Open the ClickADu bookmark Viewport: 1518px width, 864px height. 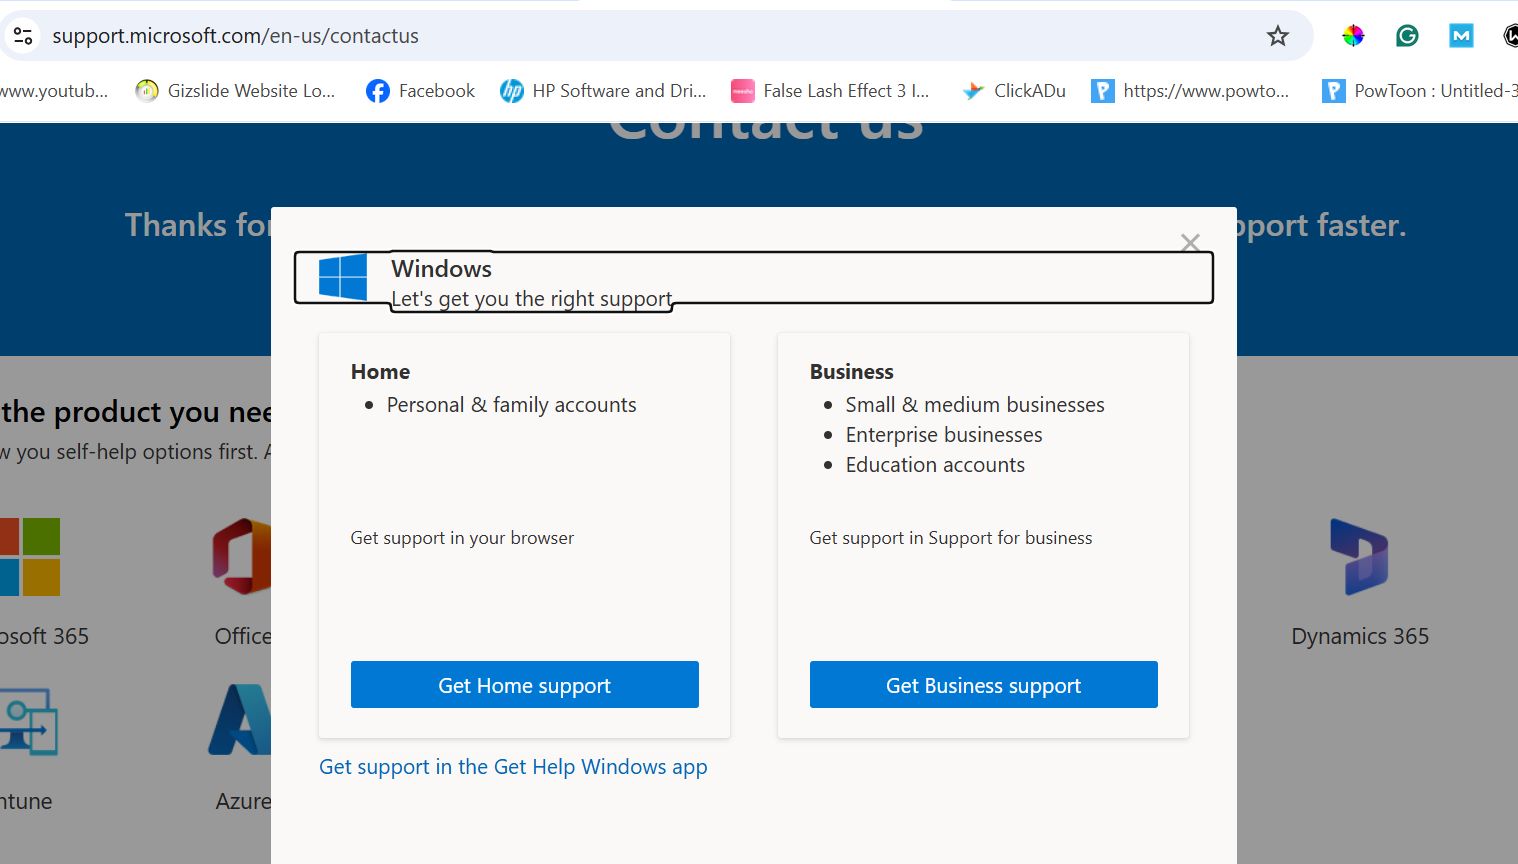1014,91
